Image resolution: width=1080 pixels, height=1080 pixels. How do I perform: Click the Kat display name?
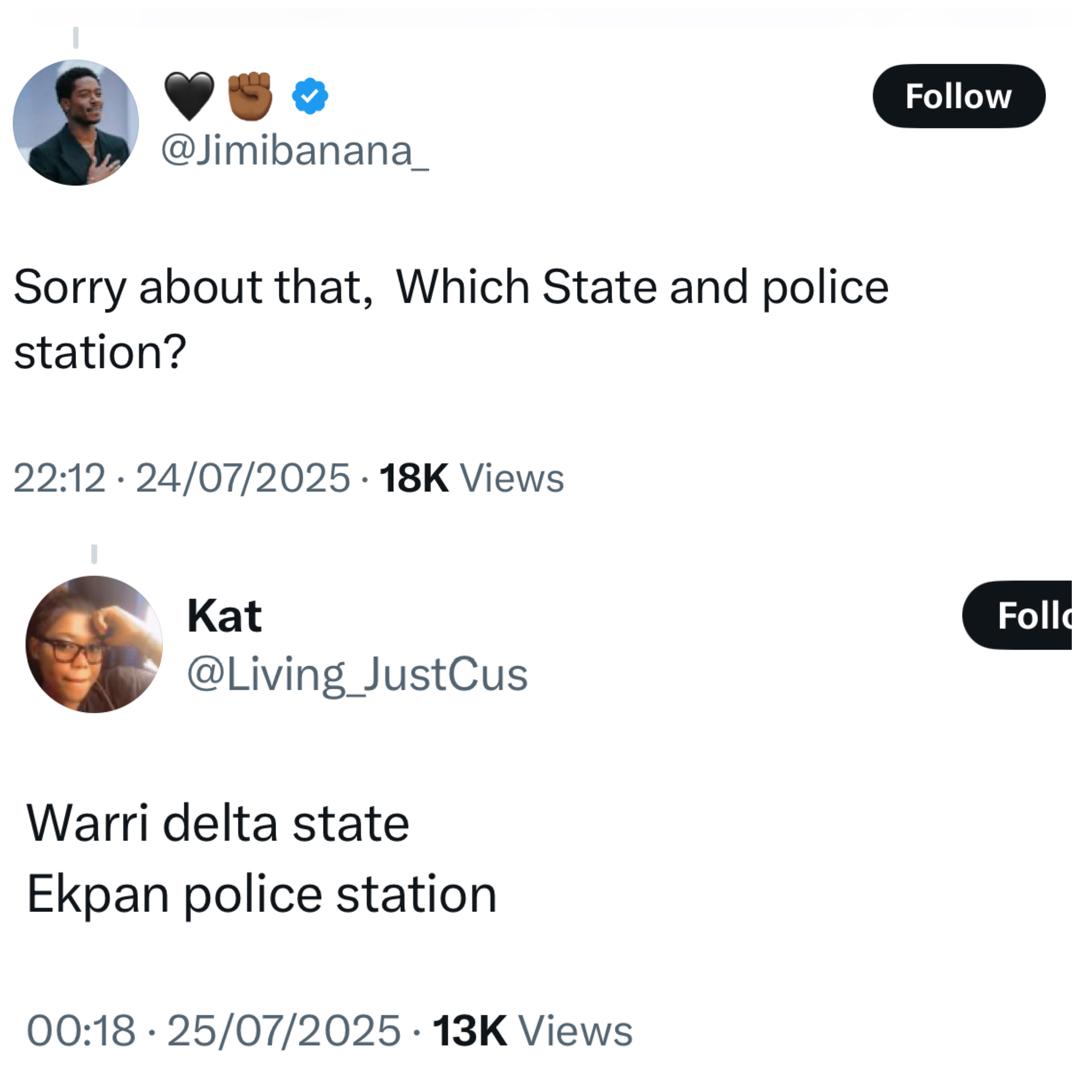224,616
